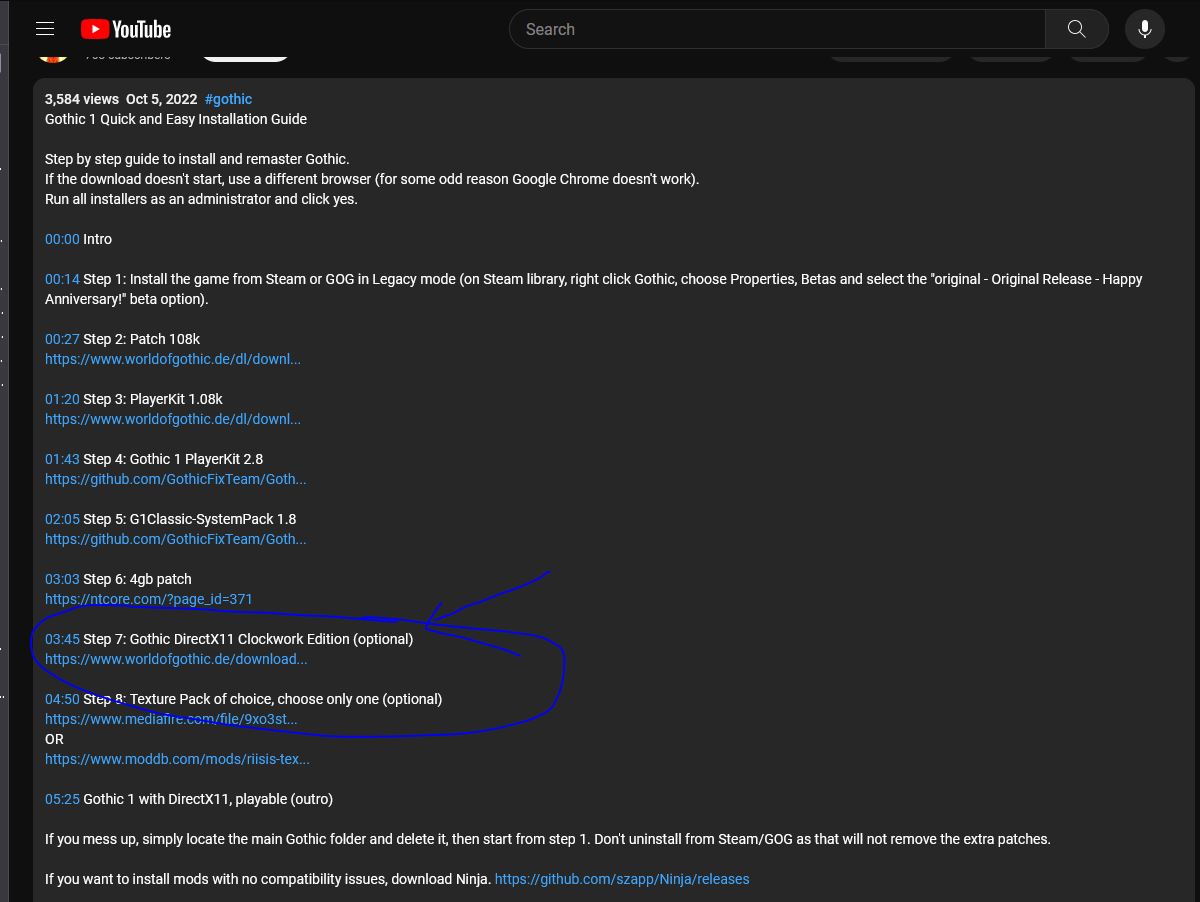Go to the YouTube home logo
Screen dimensions: 1200x902
click(x=126, y=29)
